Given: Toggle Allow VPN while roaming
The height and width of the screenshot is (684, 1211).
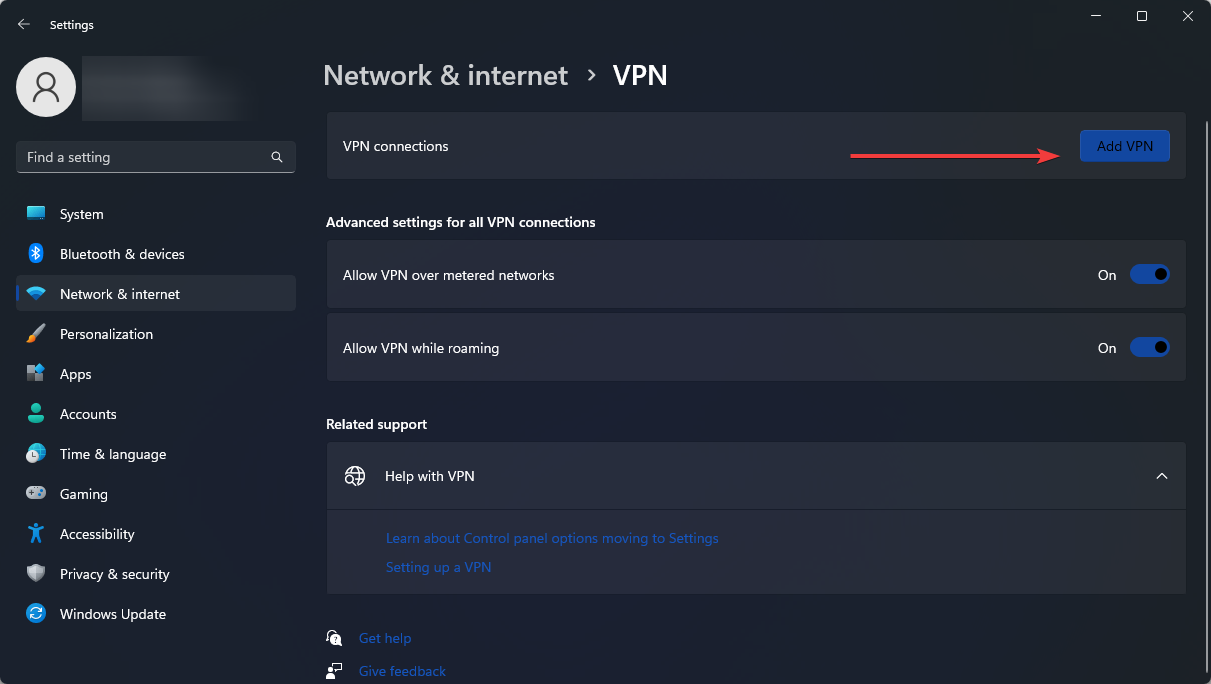Looking at the screenshot, I should click(1149, 348).
